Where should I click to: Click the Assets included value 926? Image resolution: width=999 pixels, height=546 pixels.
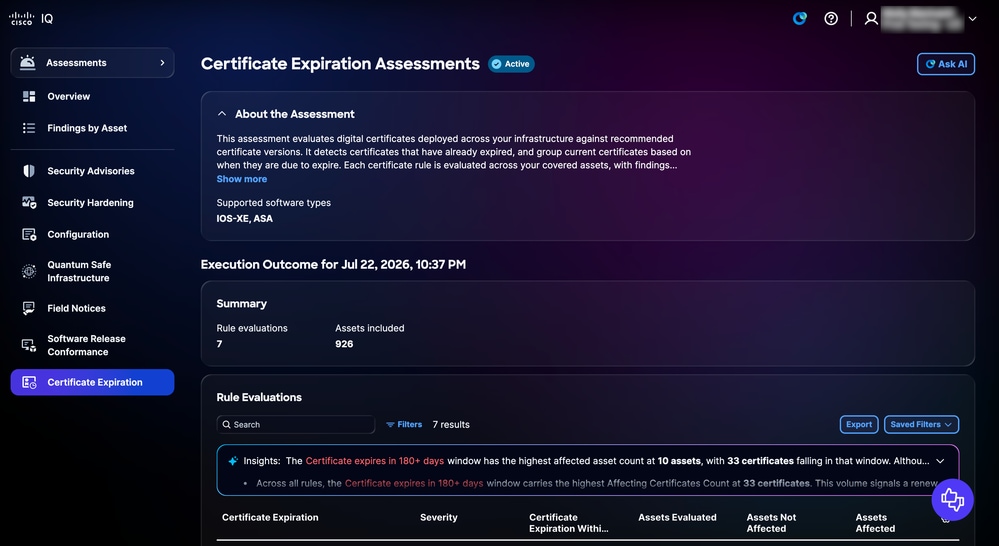point(344,344)
